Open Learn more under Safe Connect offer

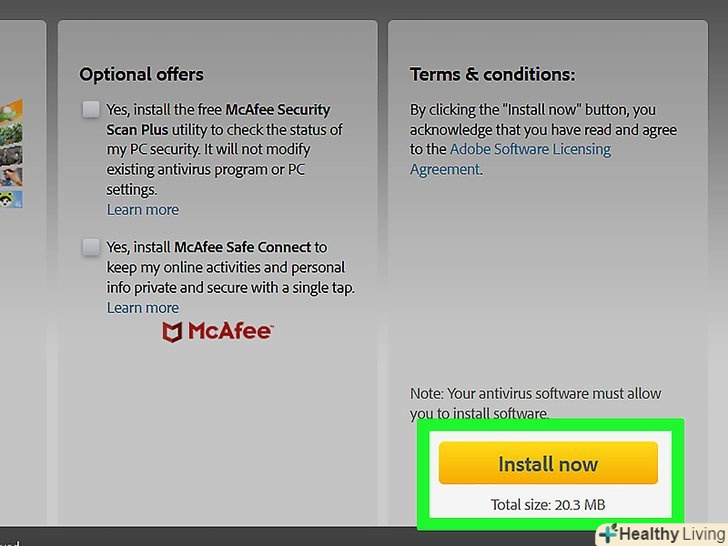click(x=143, y=308)
